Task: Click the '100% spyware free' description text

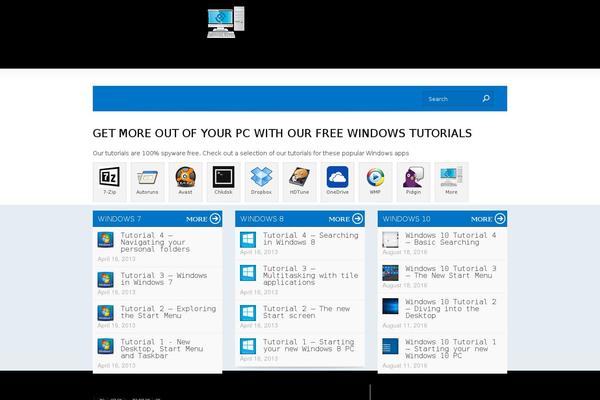Action: pyautogui.click(x=251, y=153)
